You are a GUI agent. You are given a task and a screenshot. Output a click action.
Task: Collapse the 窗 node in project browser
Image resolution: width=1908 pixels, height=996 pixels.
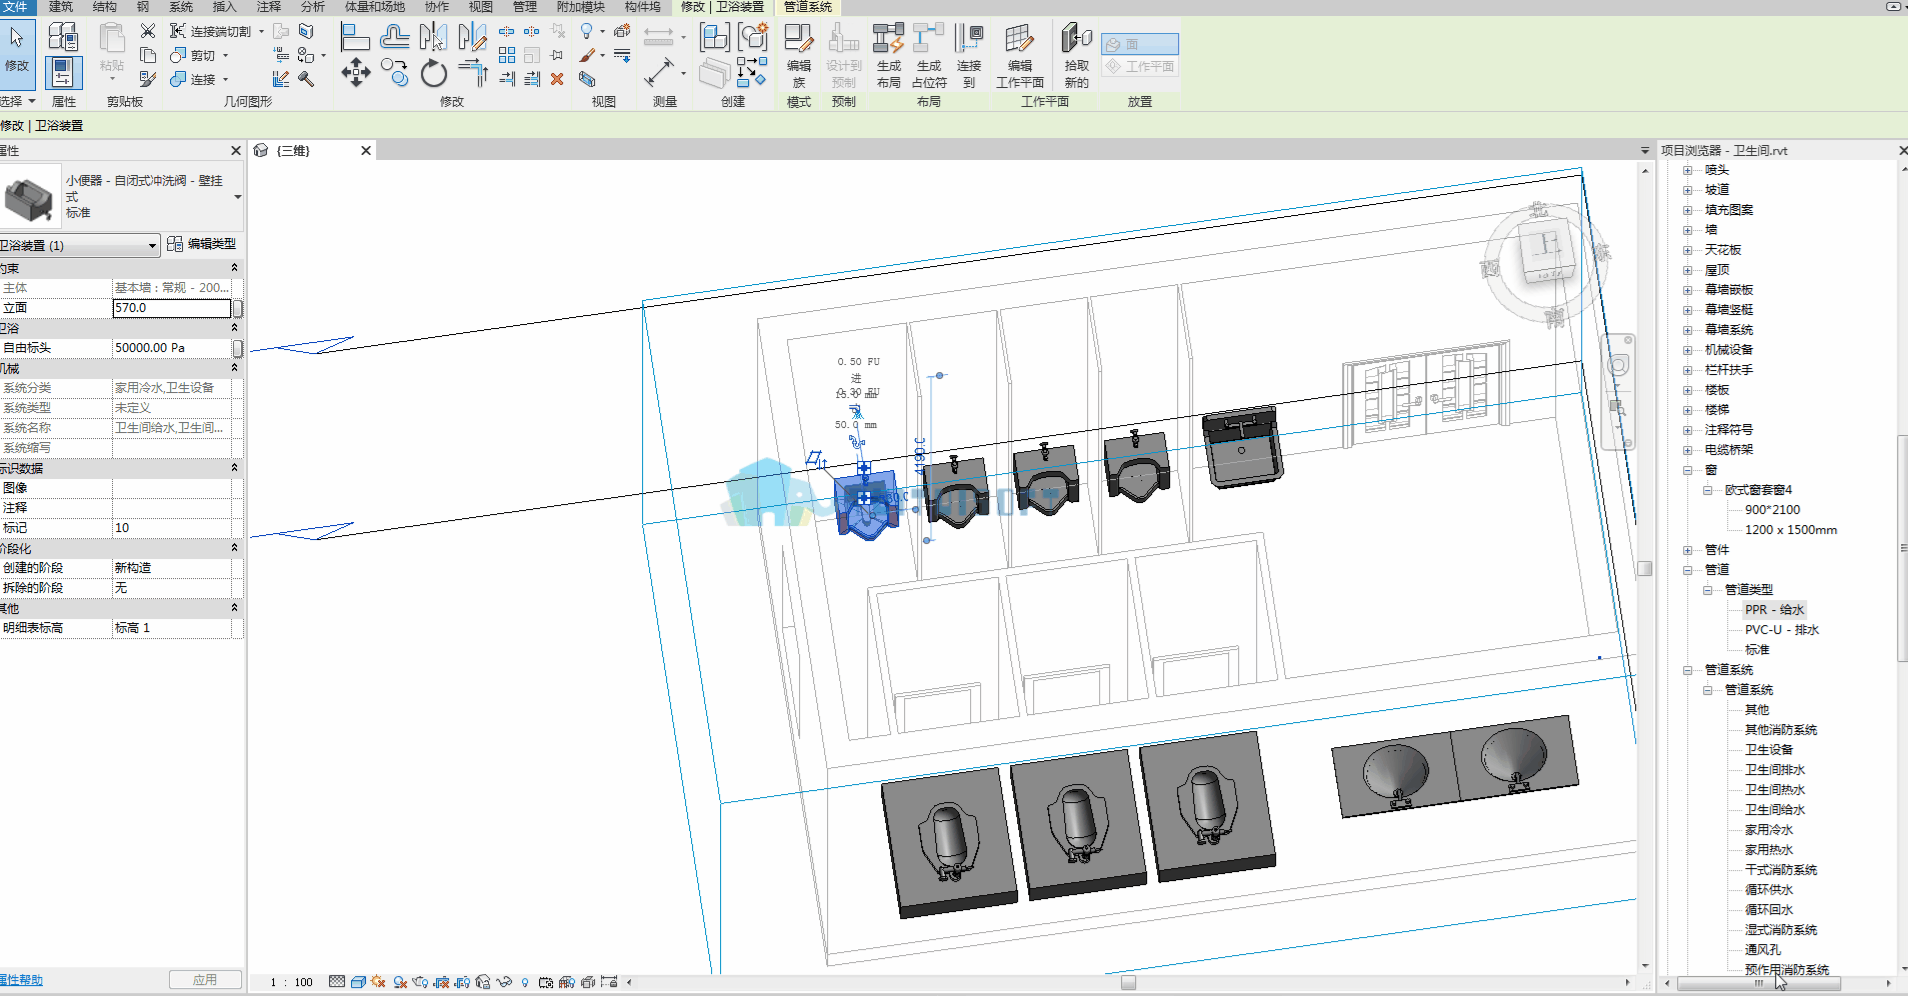tap(1688, 470)
